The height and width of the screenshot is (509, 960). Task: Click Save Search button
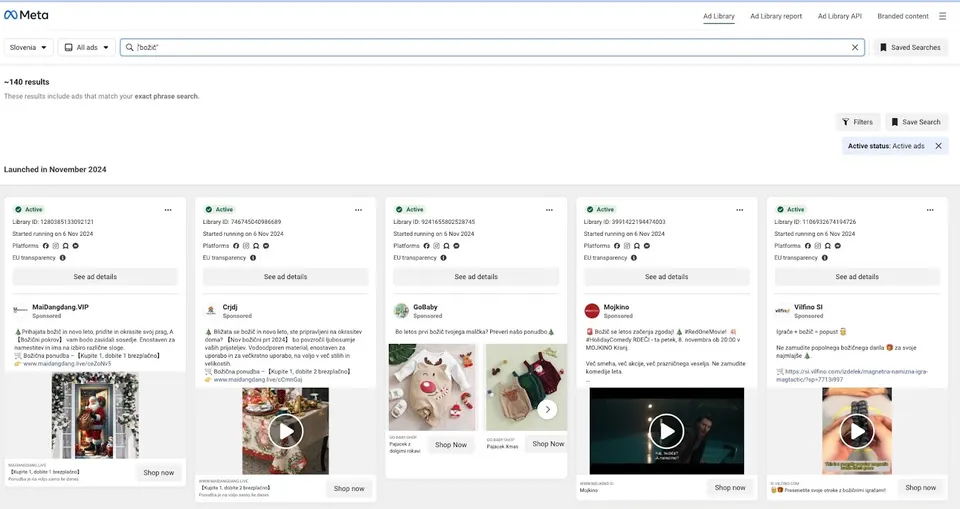tap(916, 122)
